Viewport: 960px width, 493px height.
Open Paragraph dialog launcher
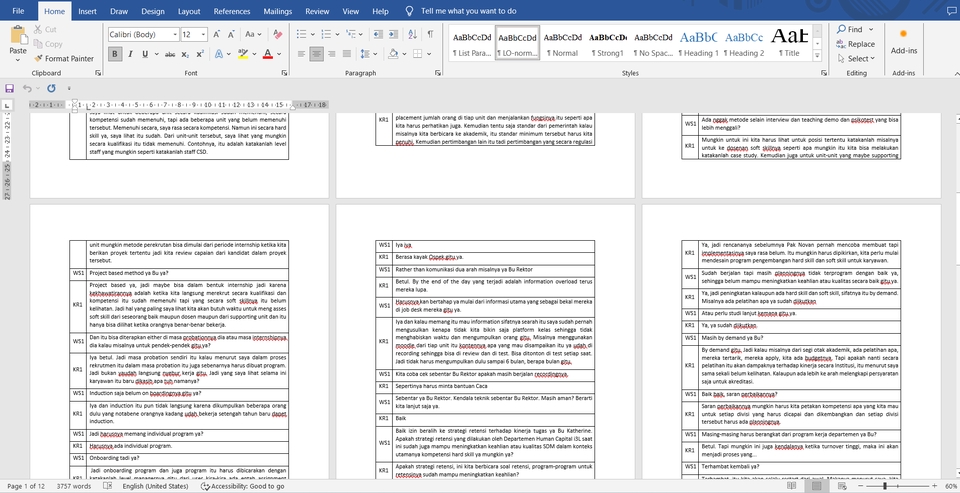[x=437, y=73]
